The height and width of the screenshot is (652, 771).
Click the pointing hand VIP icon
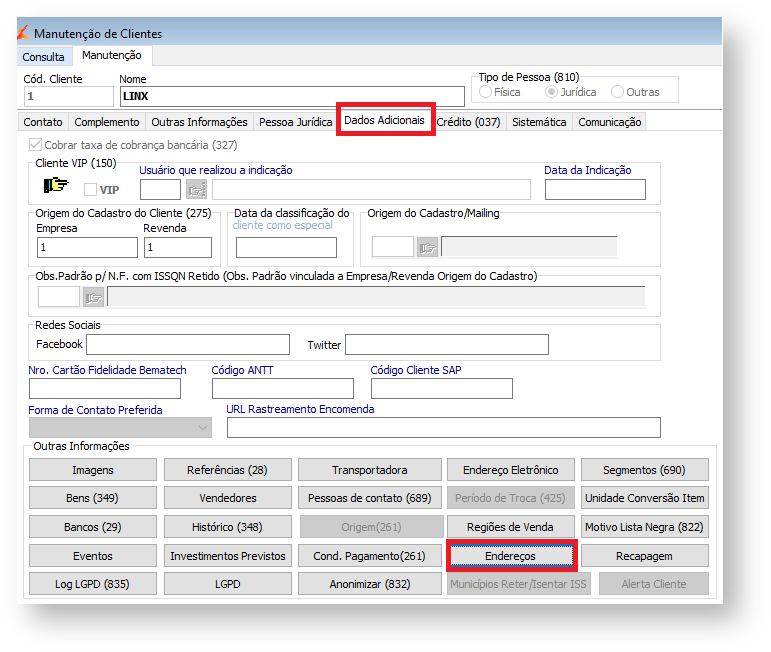(56, 186)
